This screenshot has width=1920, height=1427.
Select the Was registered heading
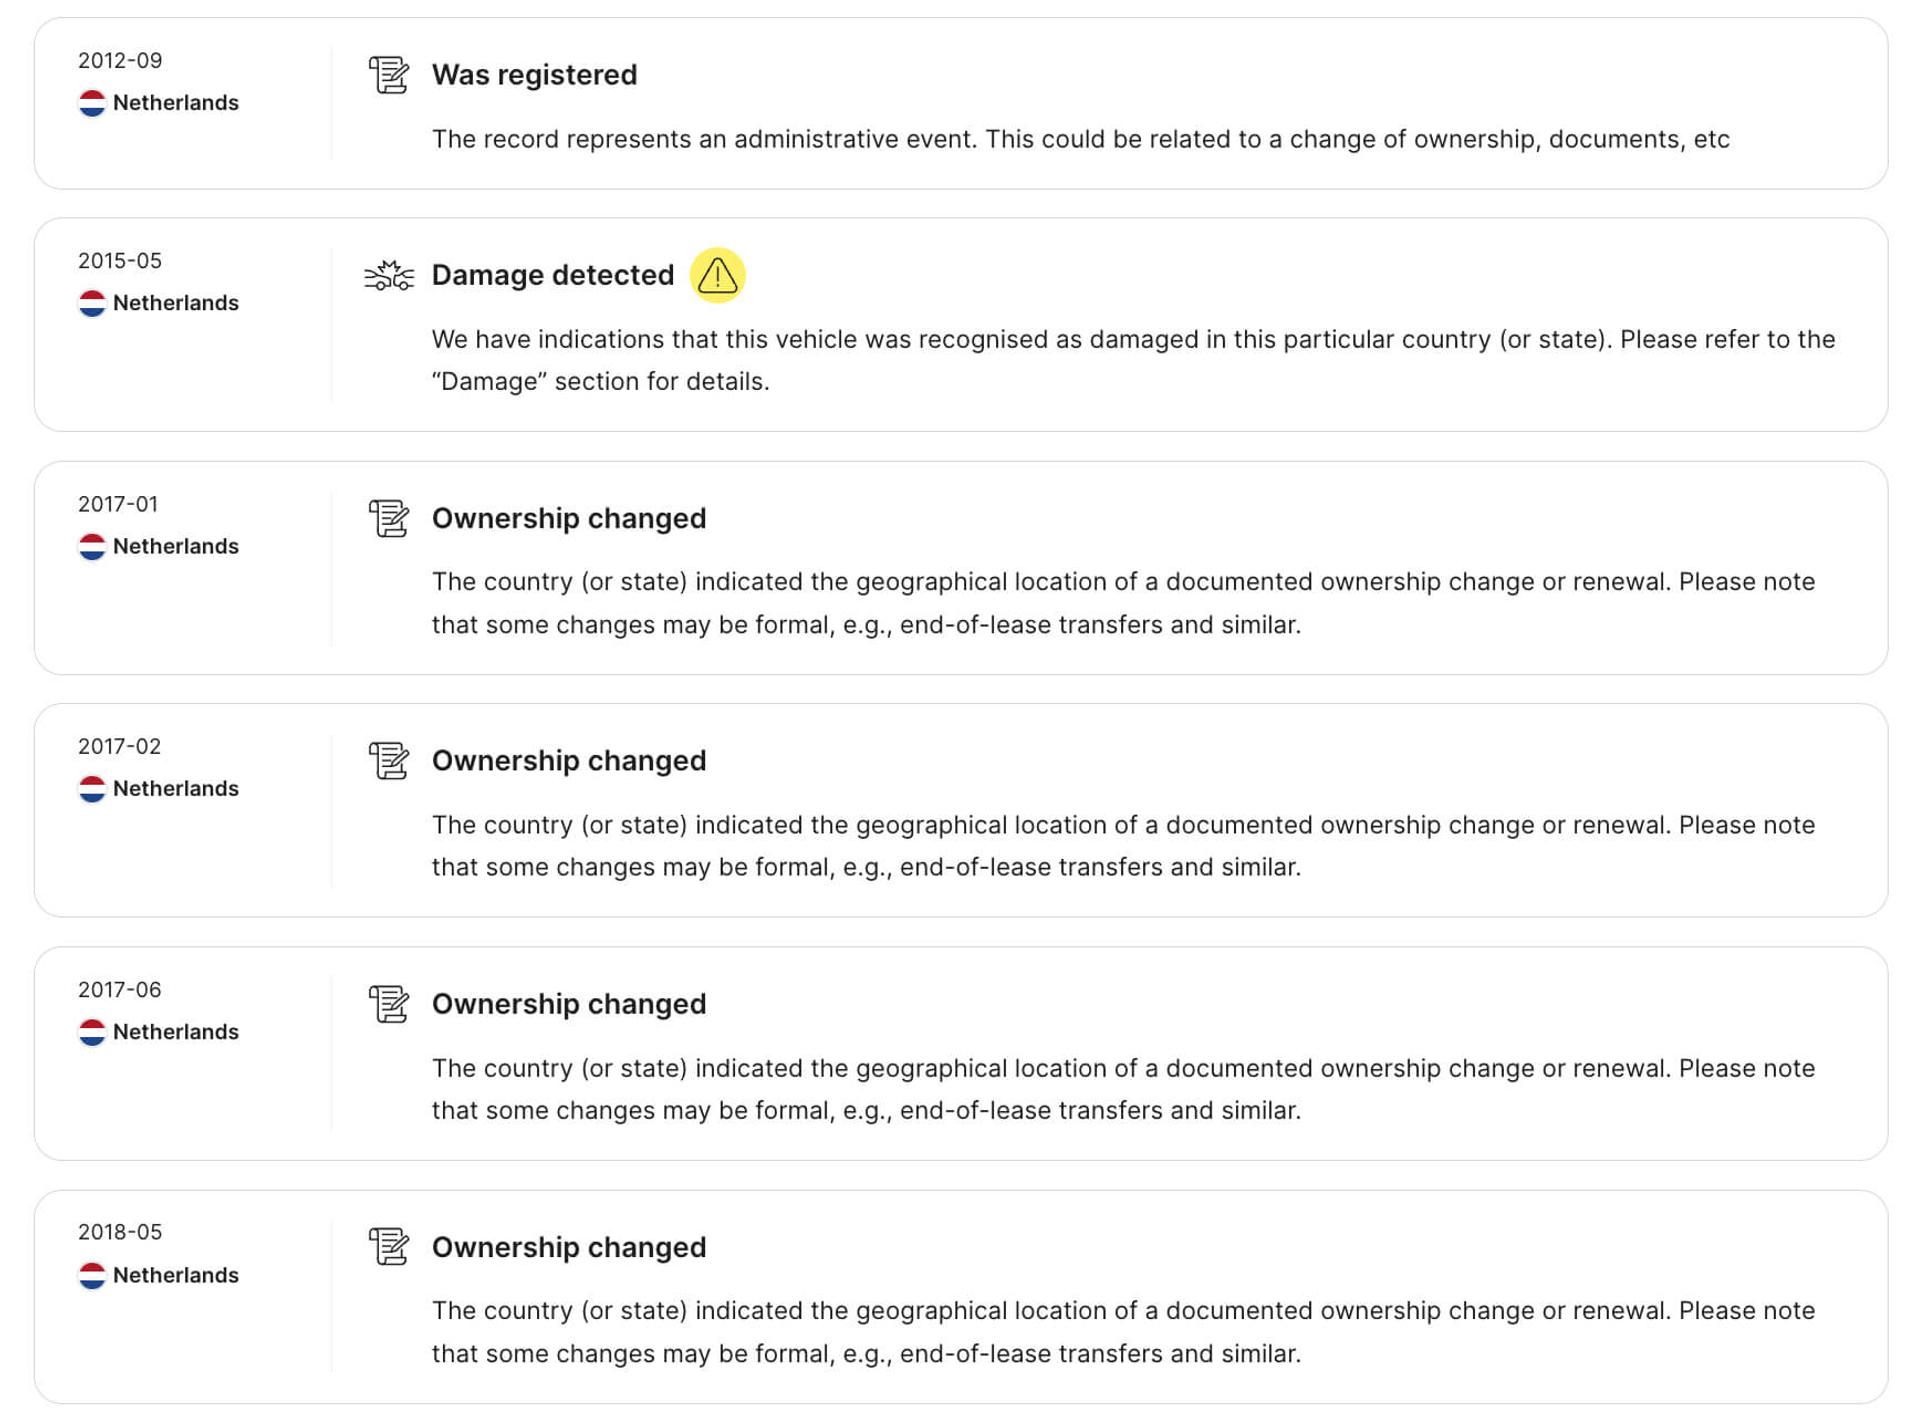(534, 74)
